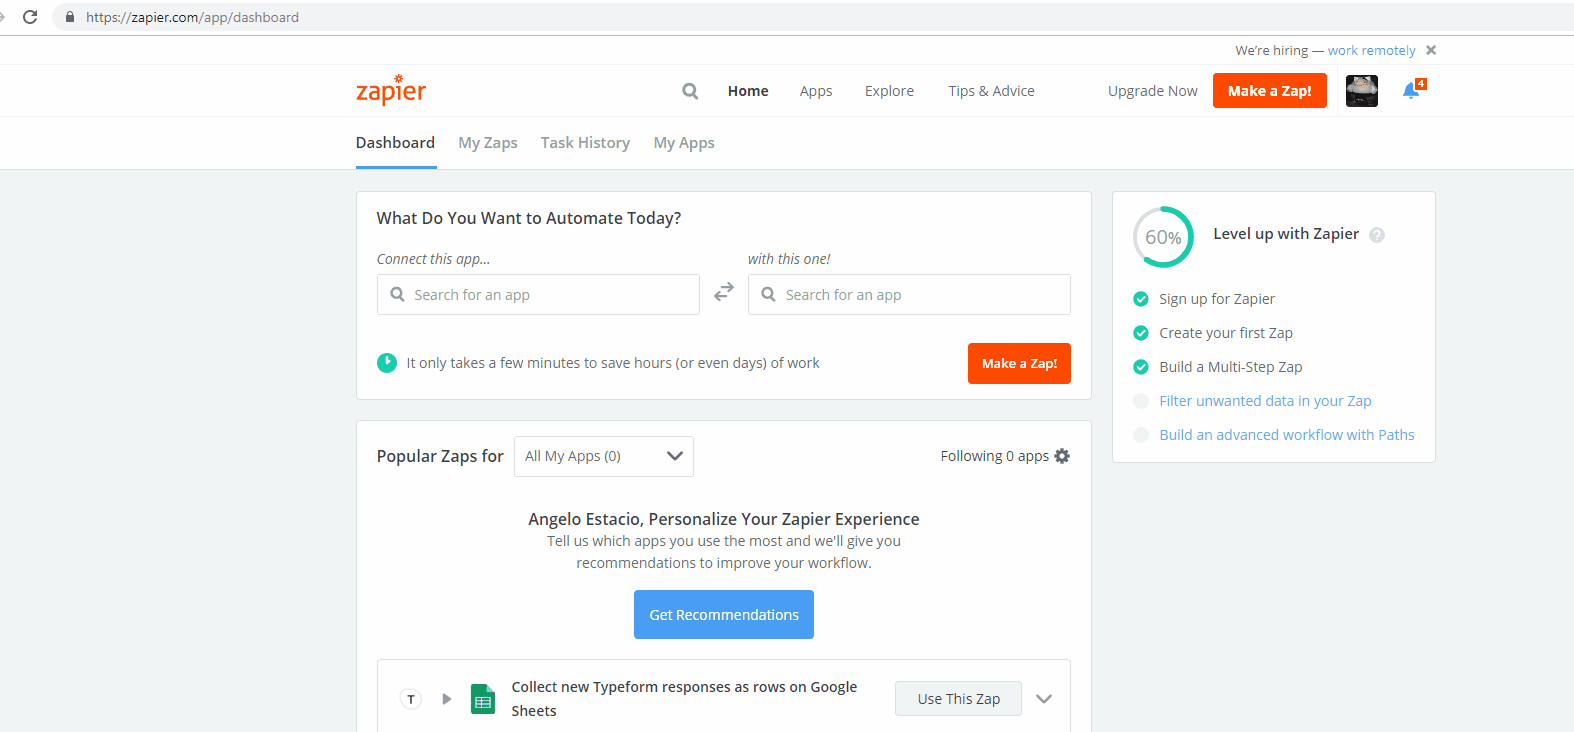Toggle the Create your first Zap checkmark
Image resolution: width=1574 pixels, height=732 pixels.
(1141, 333)
